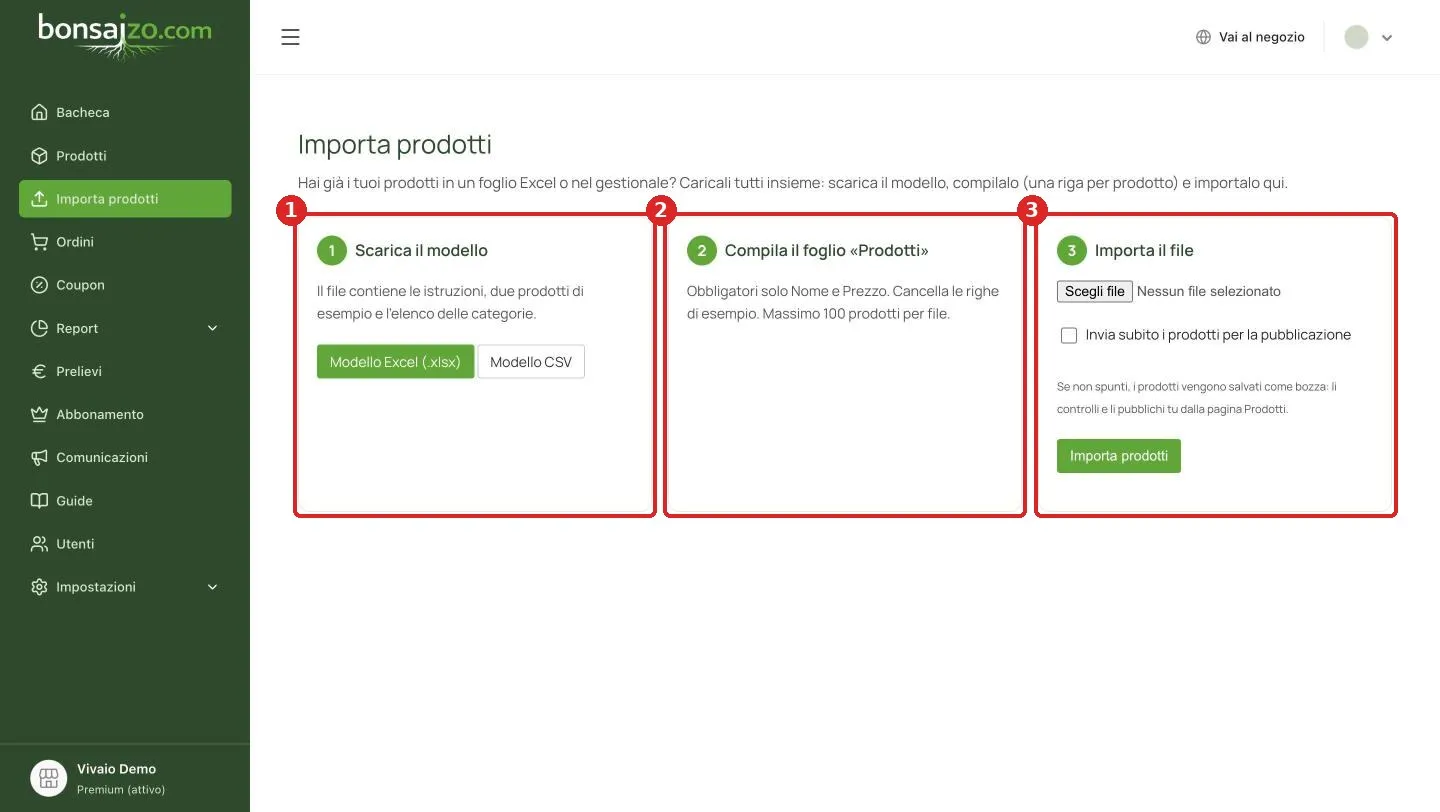The height and width of the screenshot is (812, 1440).
Task: Click the Comunicazioni megaphone icon
Action: click(x=39, y=457)
